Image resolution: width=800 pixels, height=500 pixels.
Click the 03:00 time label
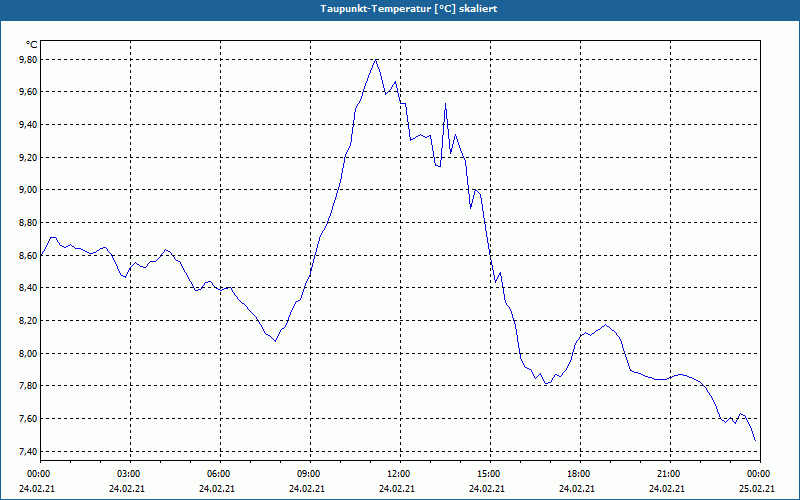tap(130, 474)
